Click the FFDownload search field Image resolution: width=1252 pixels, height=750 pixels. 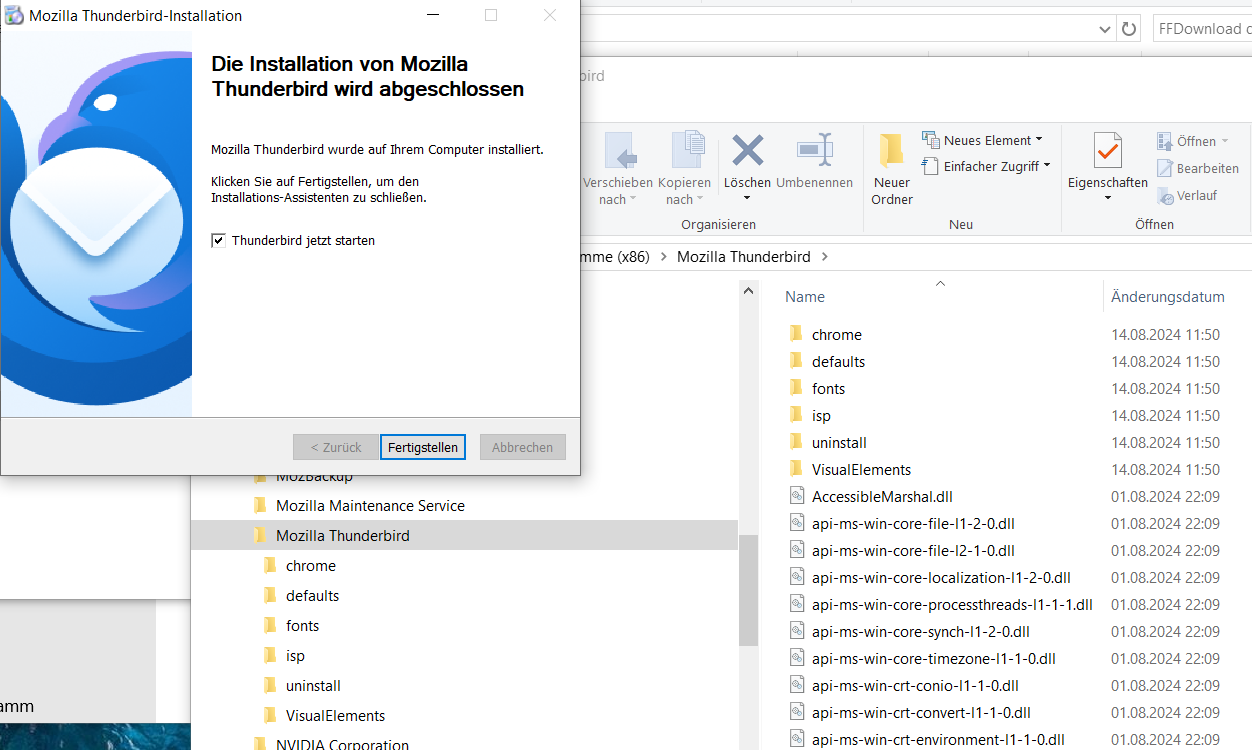pyautogui.click(x=1202, y=29)
